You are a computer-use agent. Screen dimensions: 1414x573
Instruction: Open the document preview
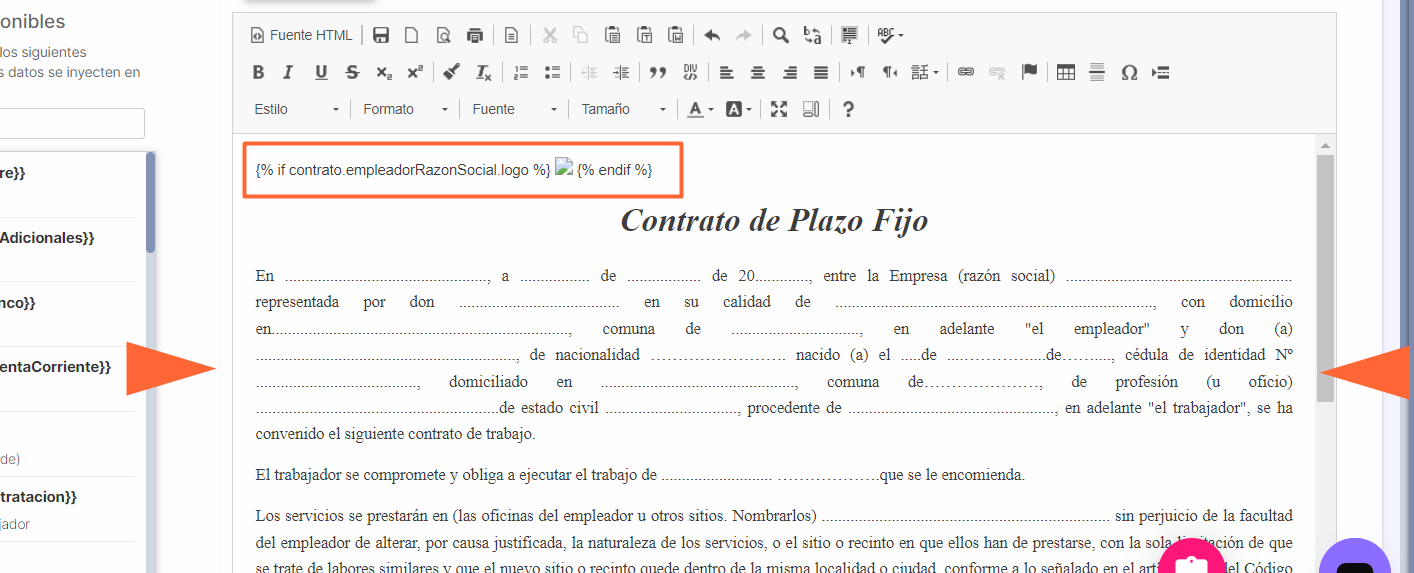coord(443,35)
